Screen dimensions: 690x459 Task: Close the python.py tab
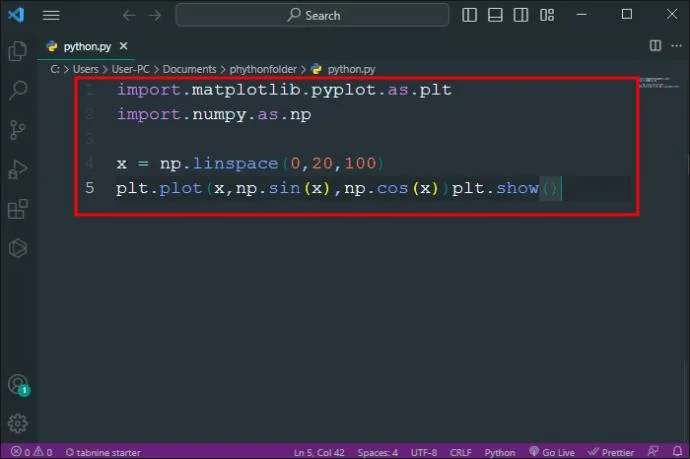point(124,46)
